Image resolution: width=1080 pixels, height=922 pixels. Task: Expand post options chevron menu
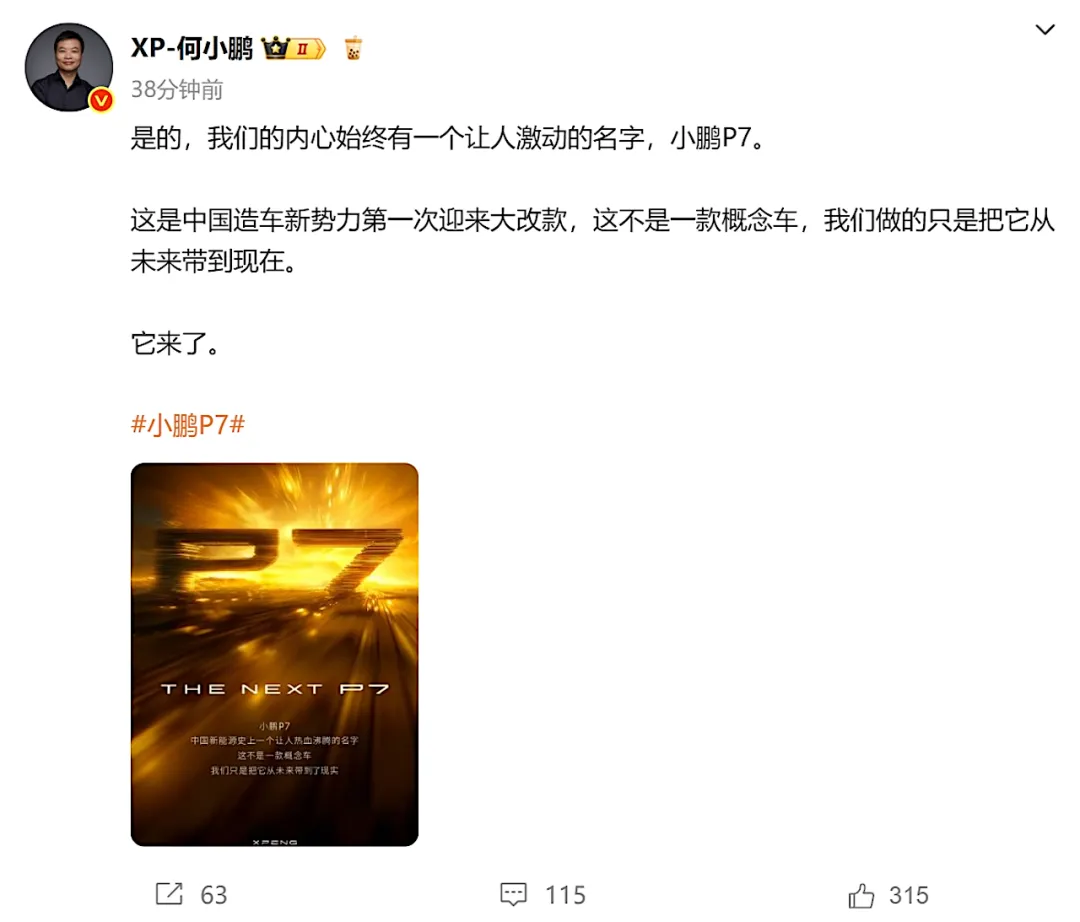1045,30
